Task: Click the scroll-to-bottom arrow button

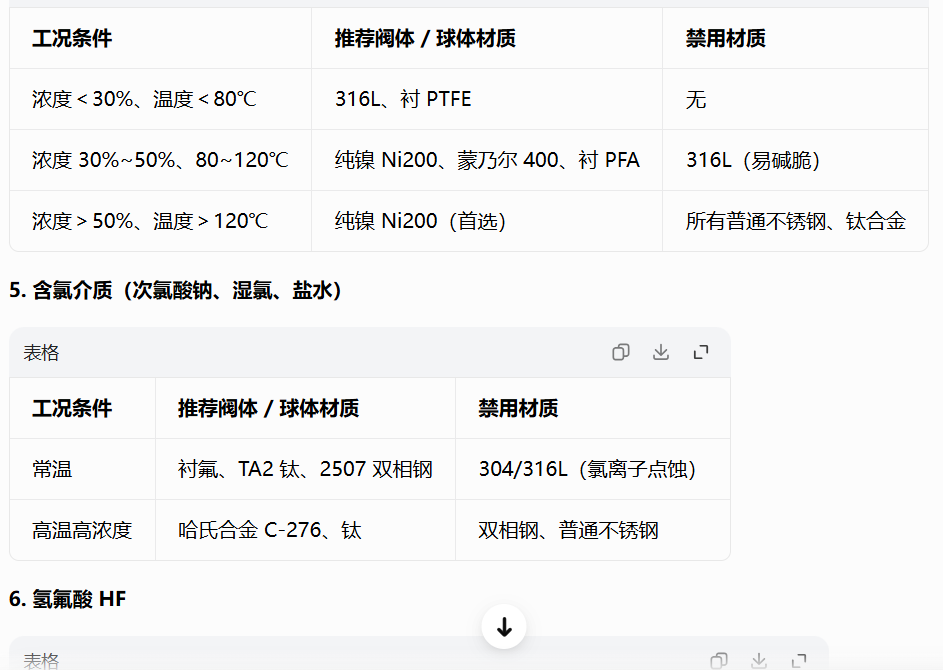Action: (x=504, y=627)
